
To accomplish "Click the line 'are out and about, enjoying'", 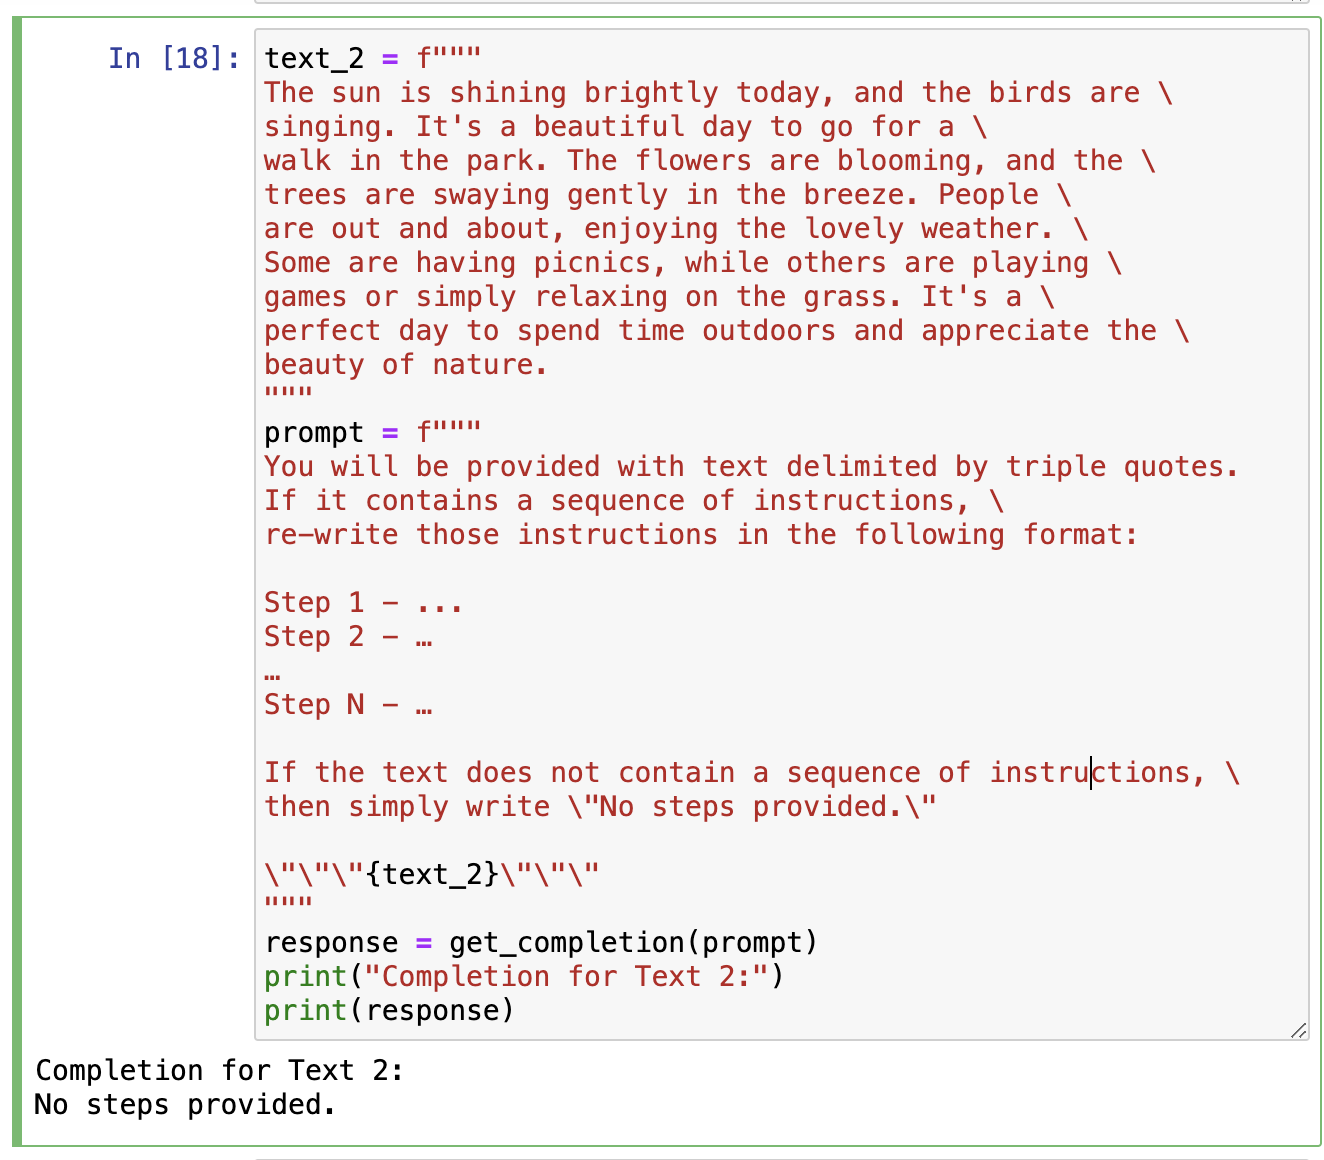I will (x=676, y=228).
